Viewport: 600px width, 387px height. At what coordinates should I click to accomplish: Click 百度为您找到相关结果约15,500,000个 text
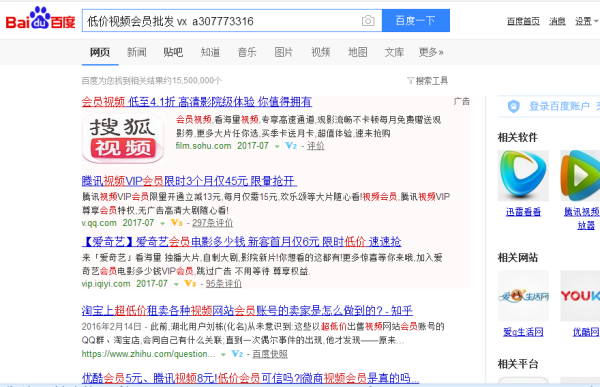pos(152,81)
